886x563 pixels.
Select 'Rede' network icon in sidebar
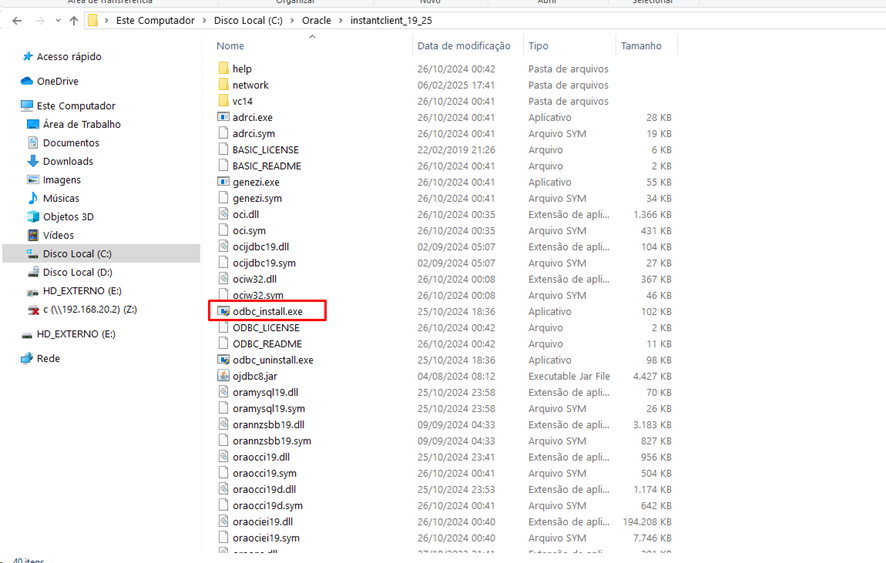[27, 358]
